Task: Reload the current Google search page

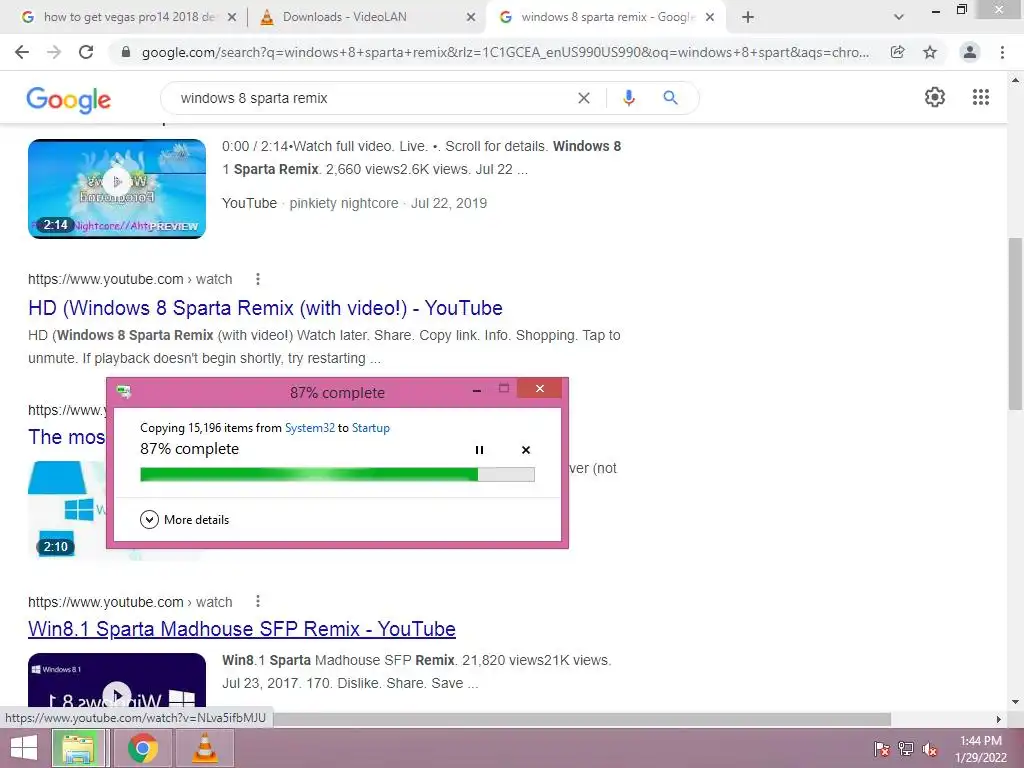Action: point(86,52)
